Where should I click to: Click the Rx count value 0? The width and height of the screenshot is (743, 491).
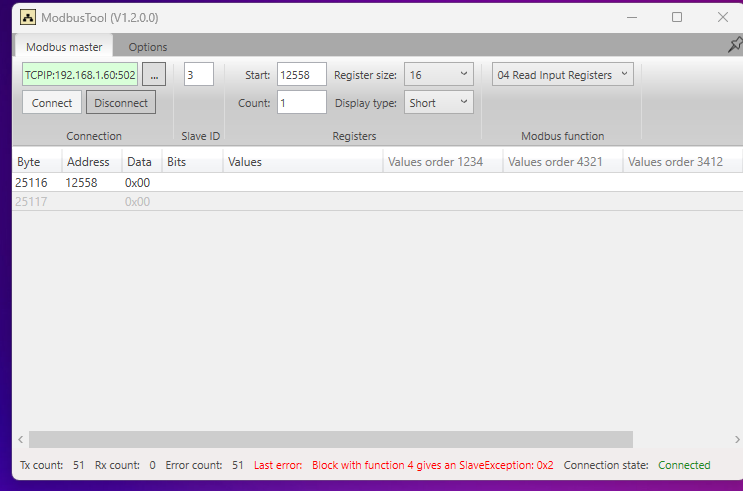153,465
